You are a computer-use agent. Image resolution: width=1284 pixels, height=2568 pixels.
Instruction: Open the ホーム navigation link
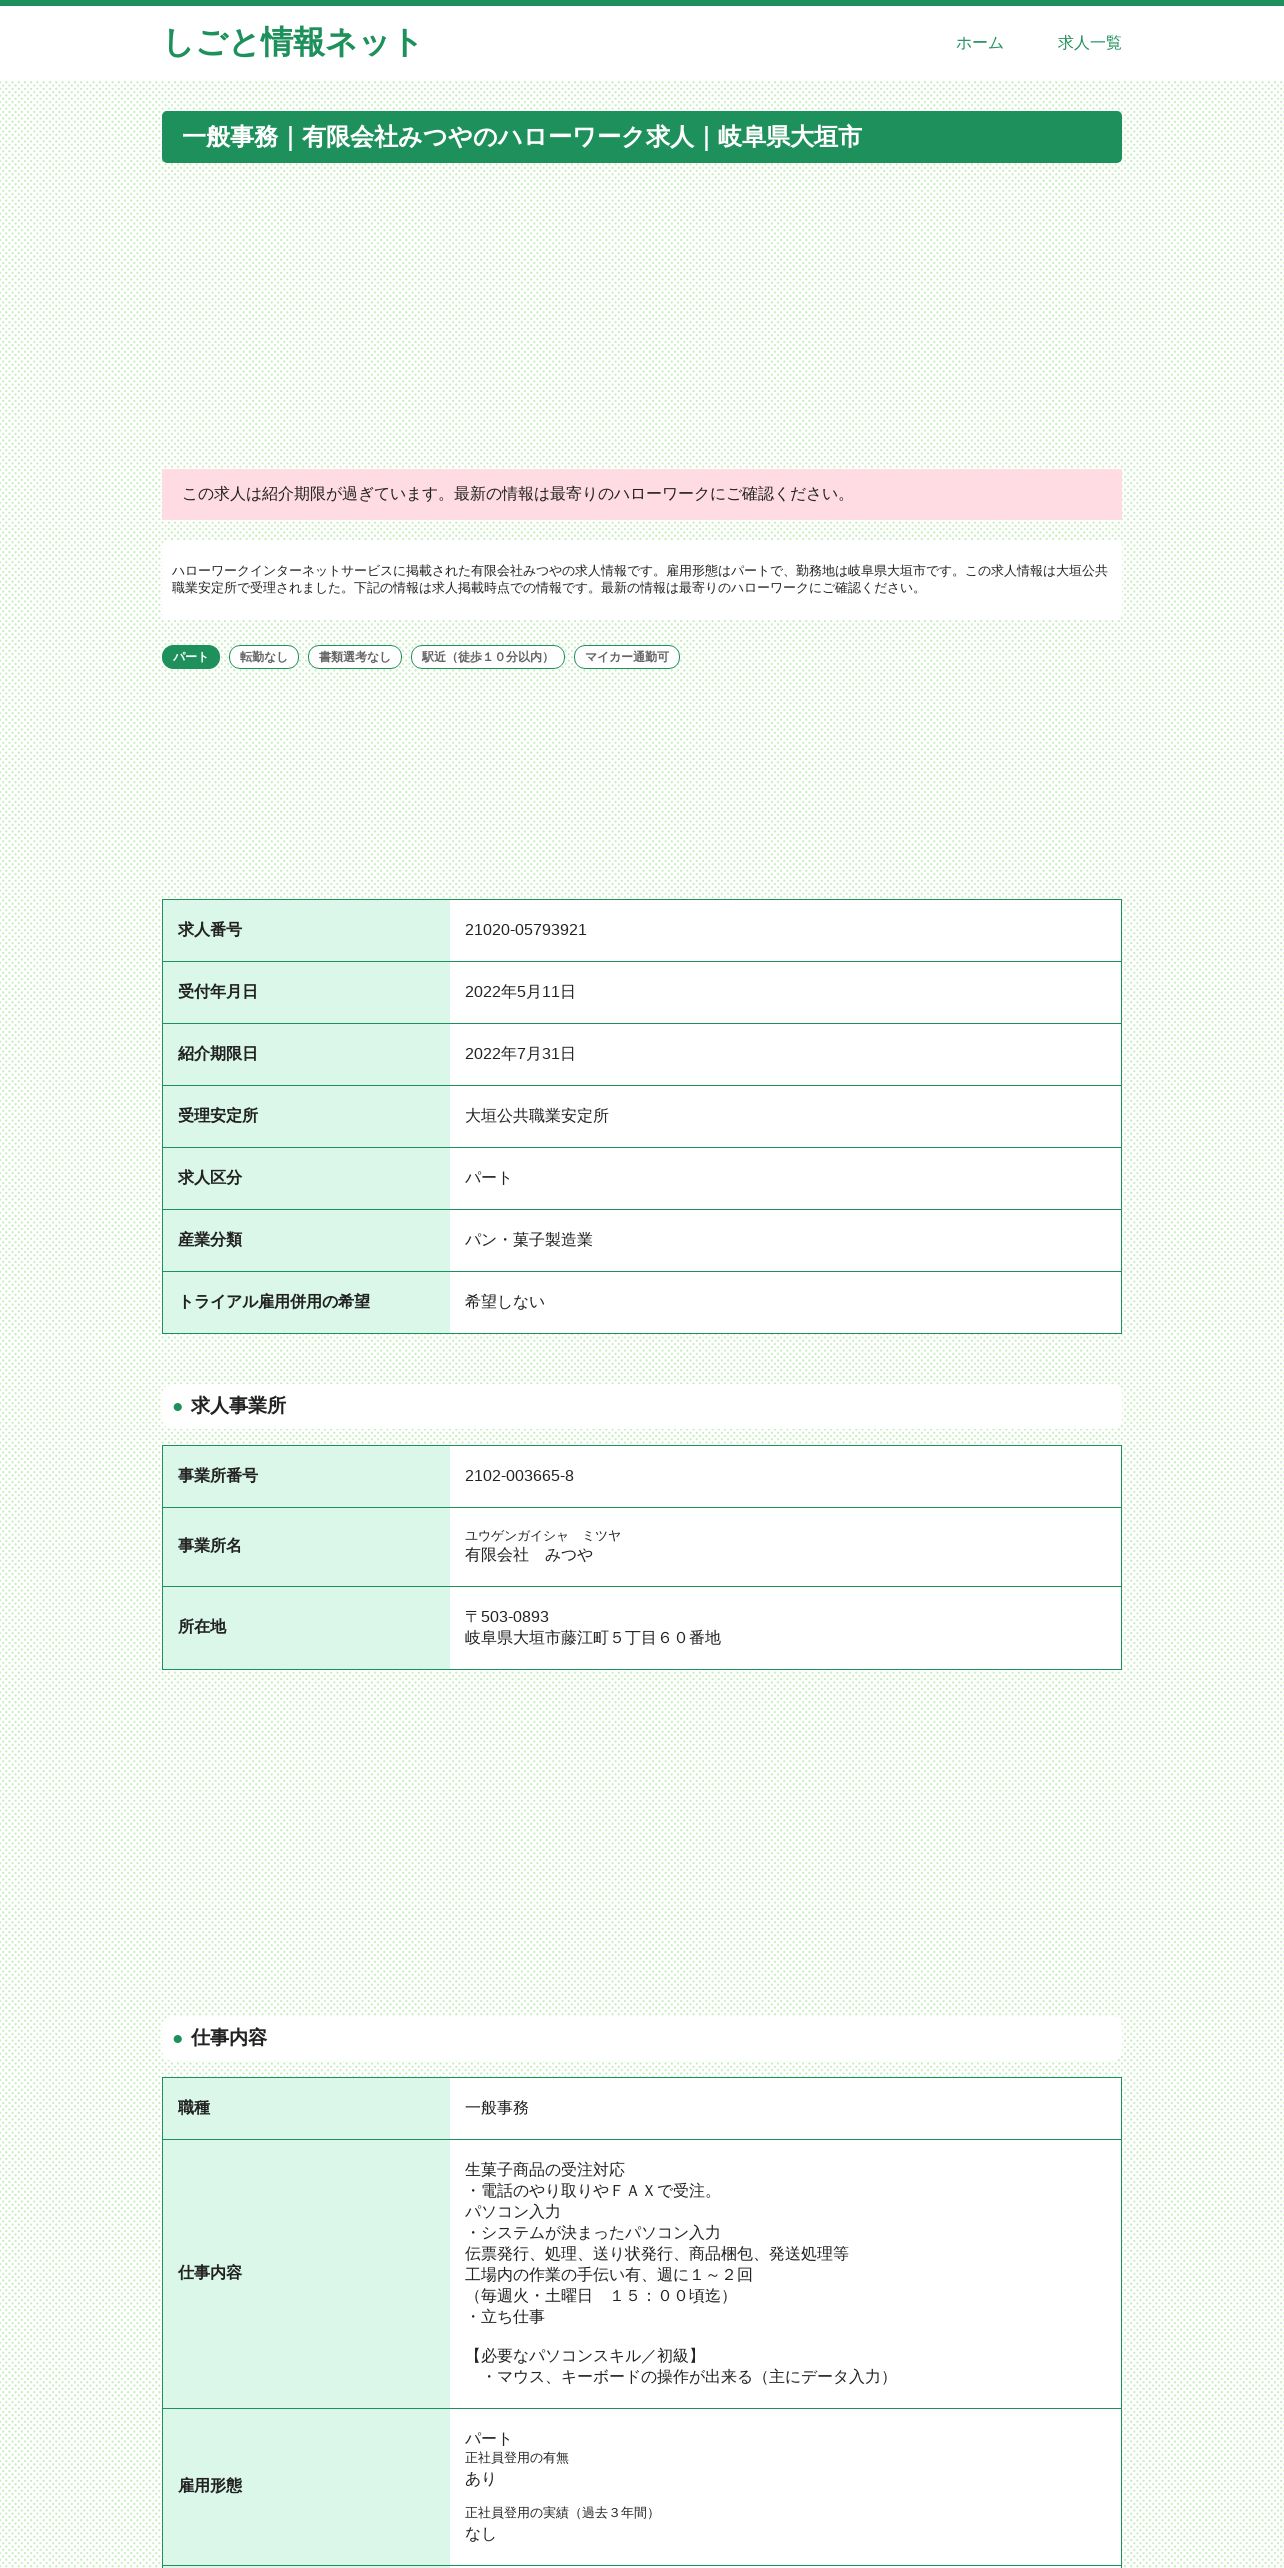pyautogui.click(x=979, y=43)
